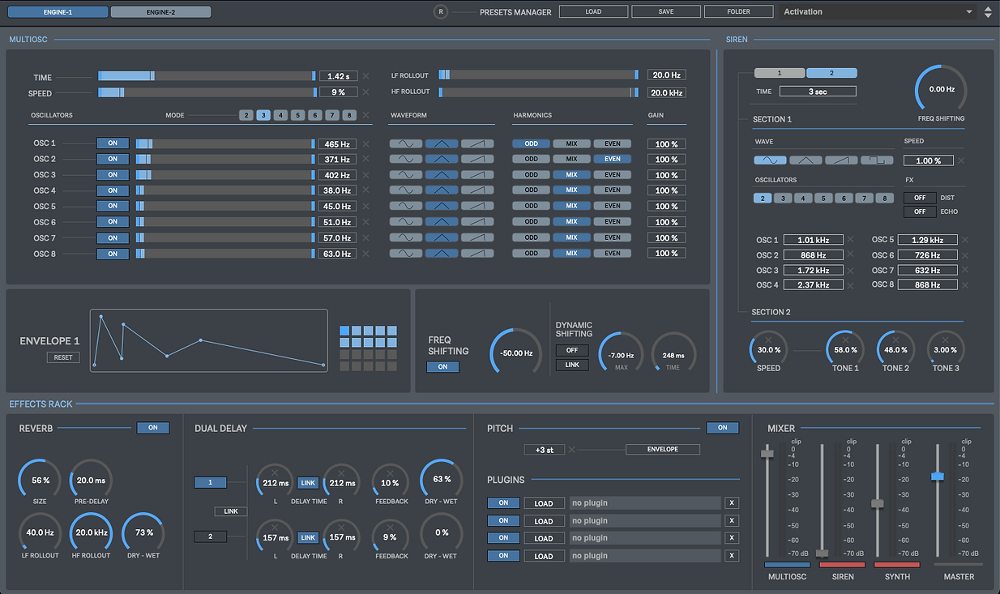Switch to the ENGINE-2 tab

161,11
